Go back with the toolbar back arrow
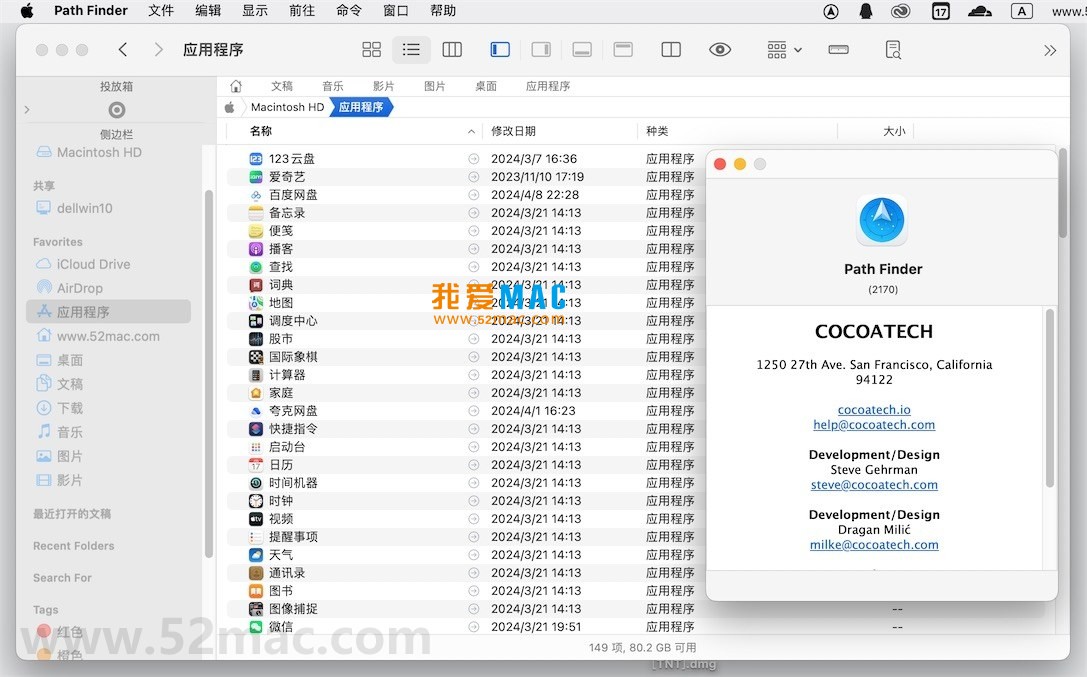The height and width of the screenshot is (677, 1087). (123, 49)
